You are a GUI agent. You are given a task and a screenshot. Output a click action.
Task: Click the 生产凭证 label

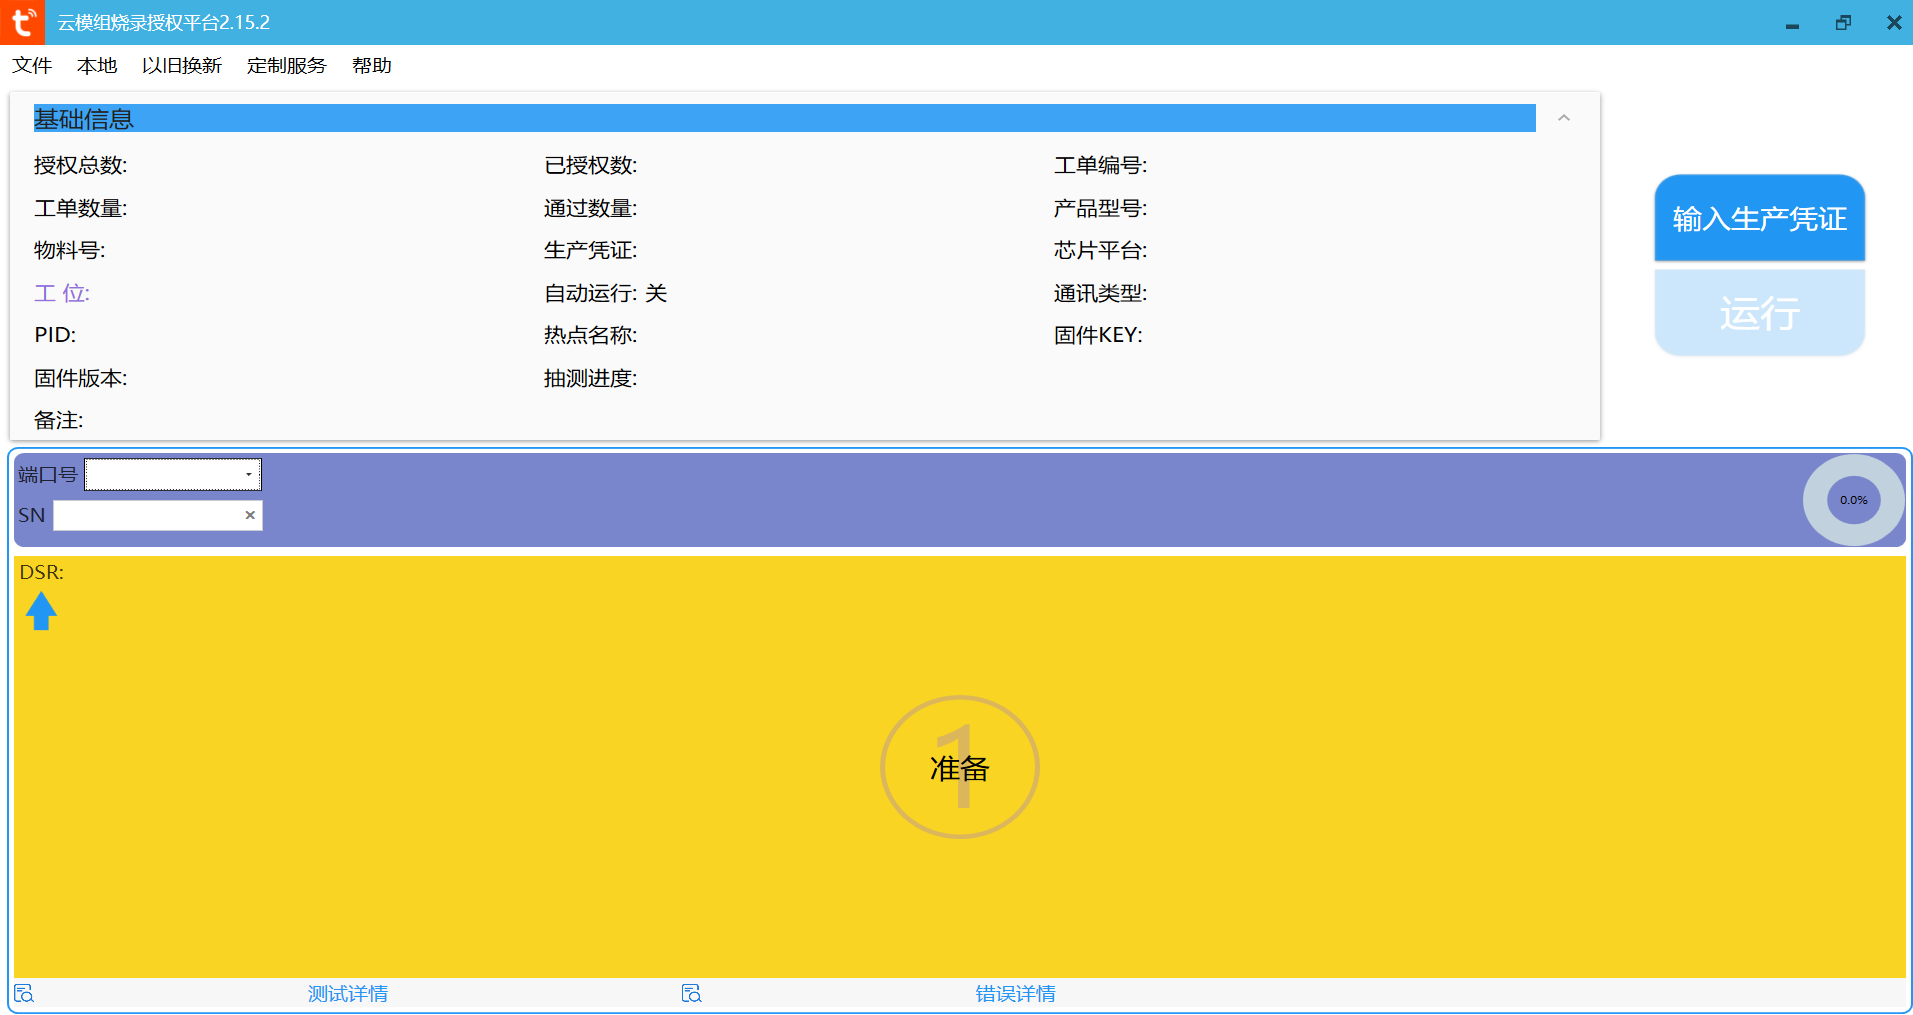coord(590,250)
